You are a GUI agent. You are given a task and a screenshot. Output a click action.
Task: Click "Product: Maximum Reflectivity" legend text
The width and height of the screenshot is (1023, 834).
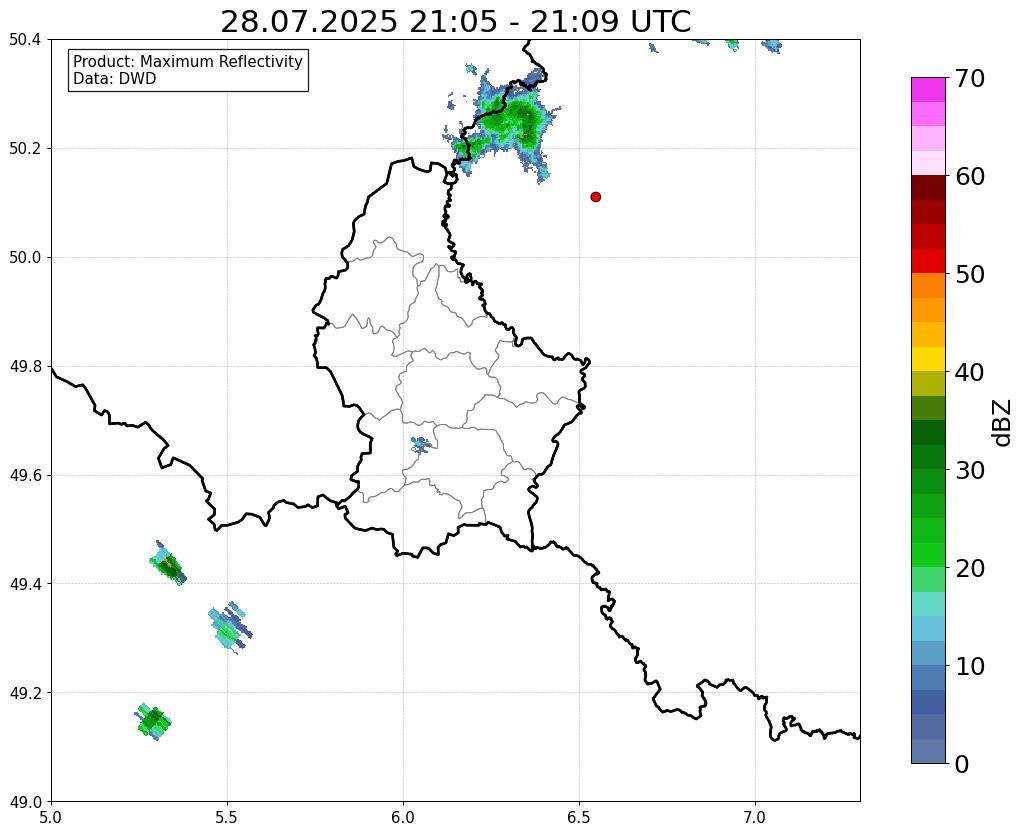tap(188, 61)
